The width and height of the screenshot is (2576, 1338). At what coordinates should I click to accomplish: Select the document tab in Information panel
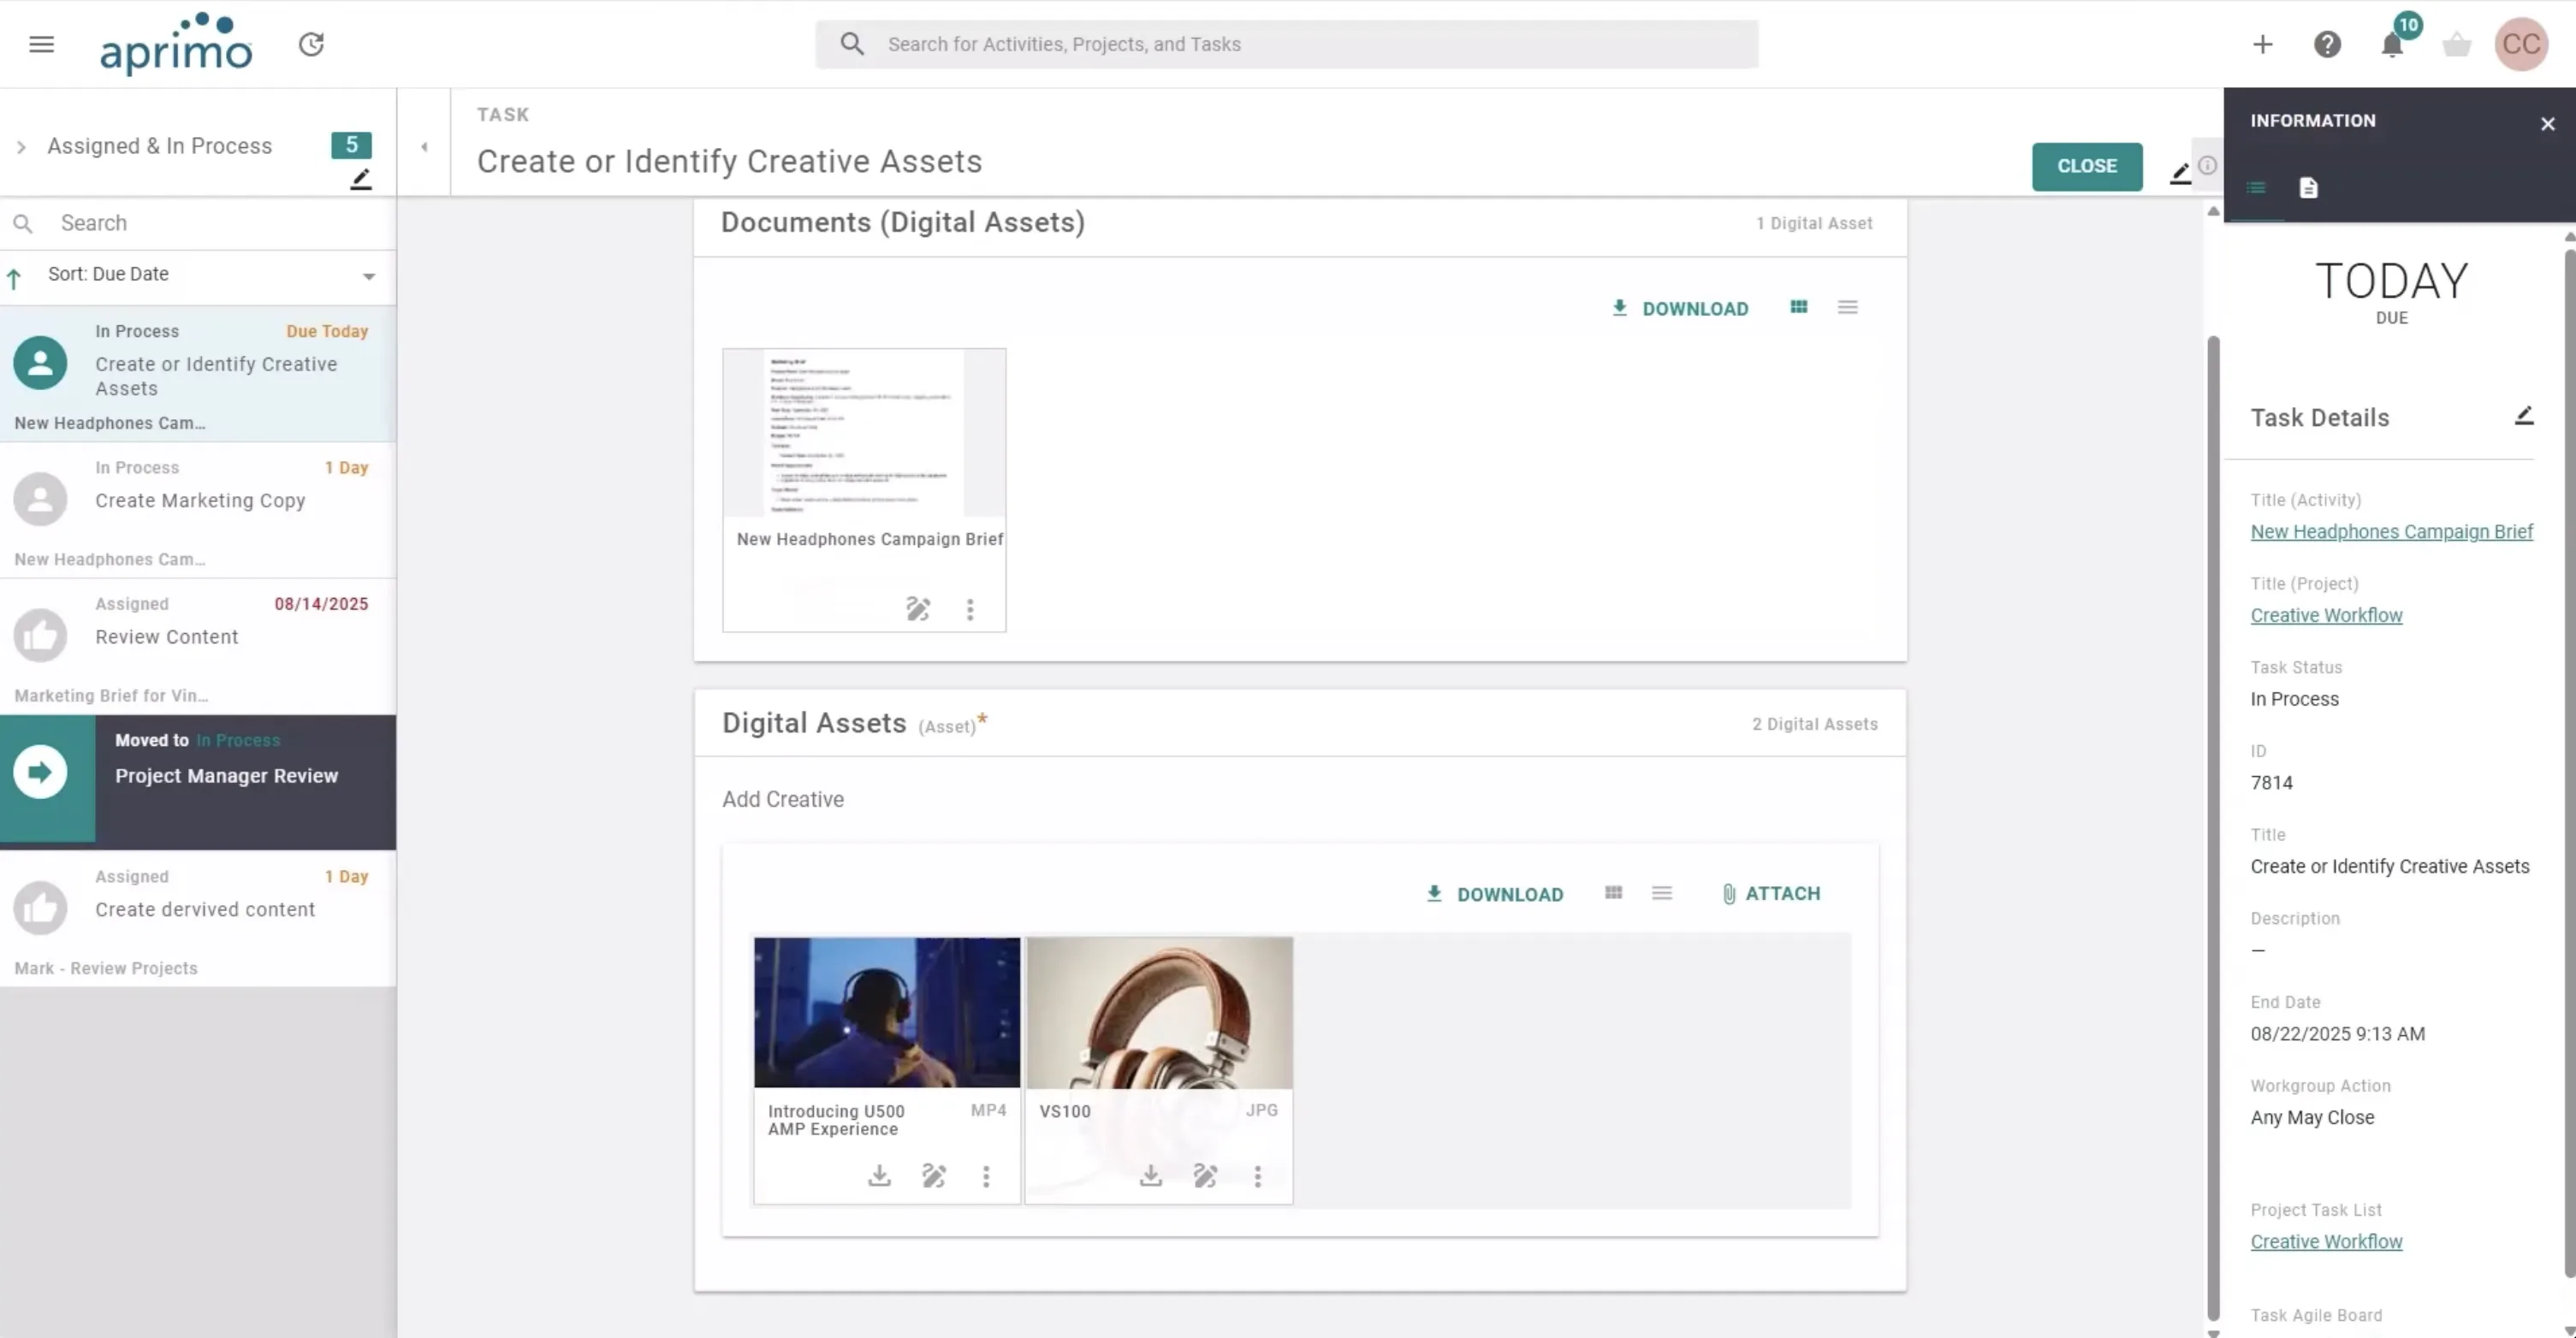pos(2307,188)
